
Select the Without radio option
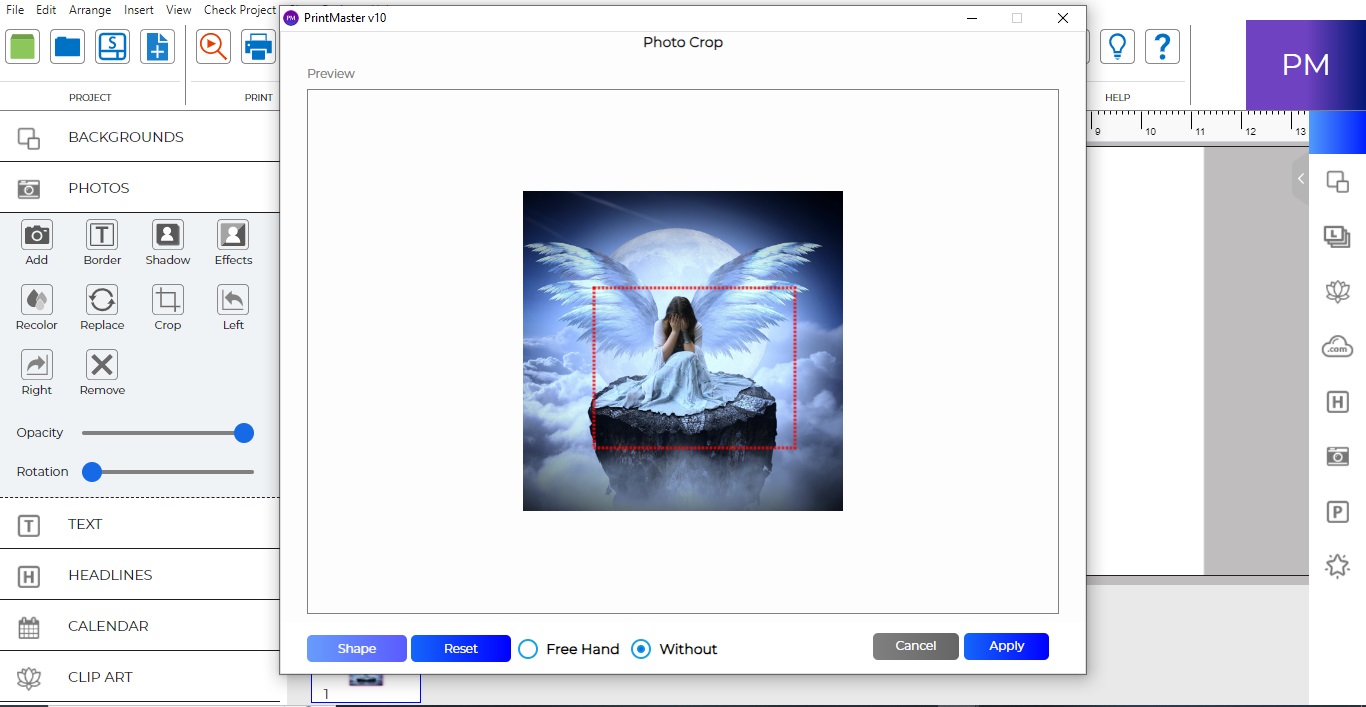[641, 649]
